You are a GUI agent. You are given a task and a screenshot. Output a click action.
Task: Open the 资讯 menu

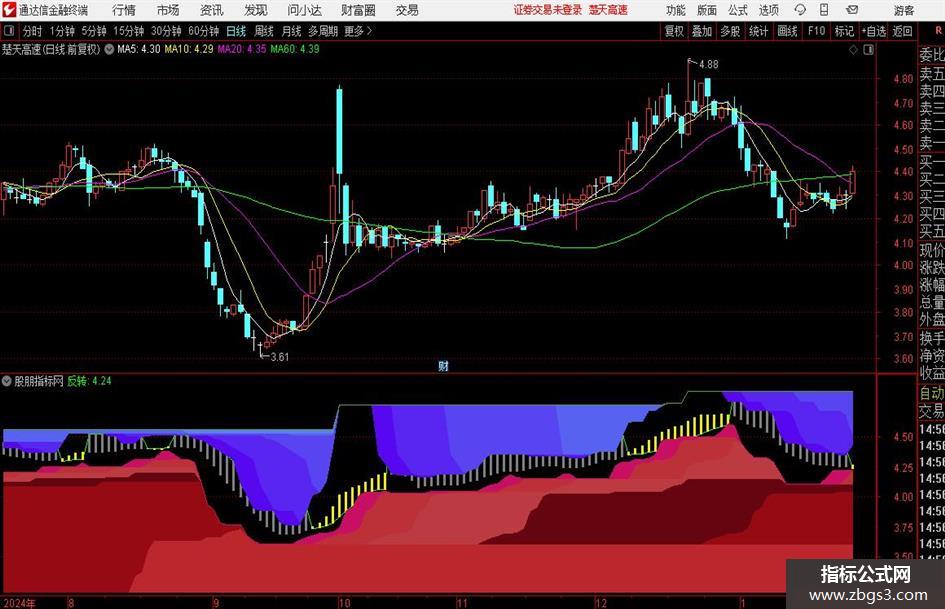tap(212, 10)
